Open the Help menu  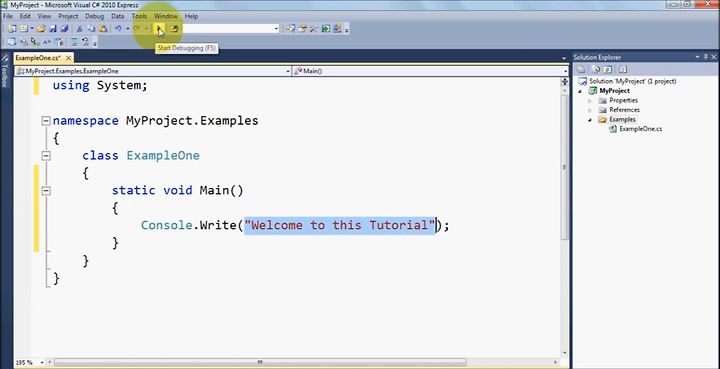(x=191, y=16)
